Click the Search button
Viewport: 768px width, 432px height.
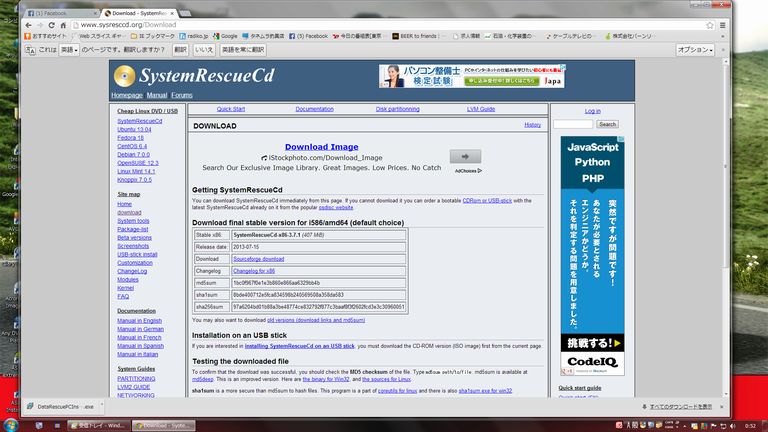pyautogui.click(x=607, y=124)
